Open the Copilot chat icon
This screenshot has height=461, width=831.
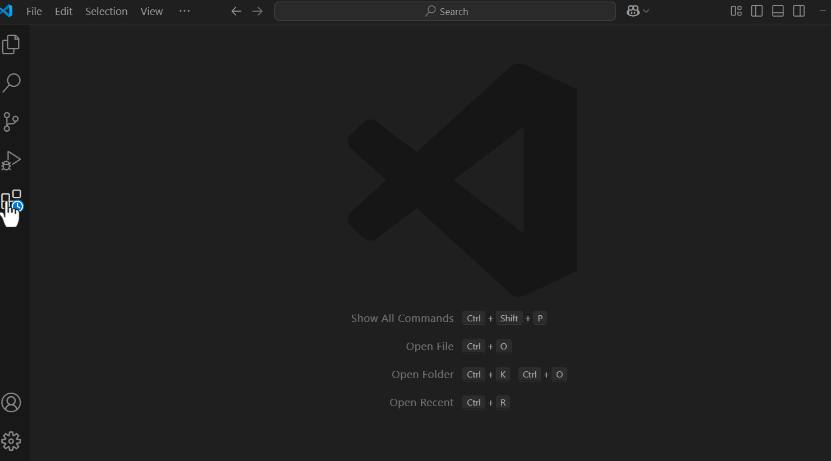(x=633, y=11)
